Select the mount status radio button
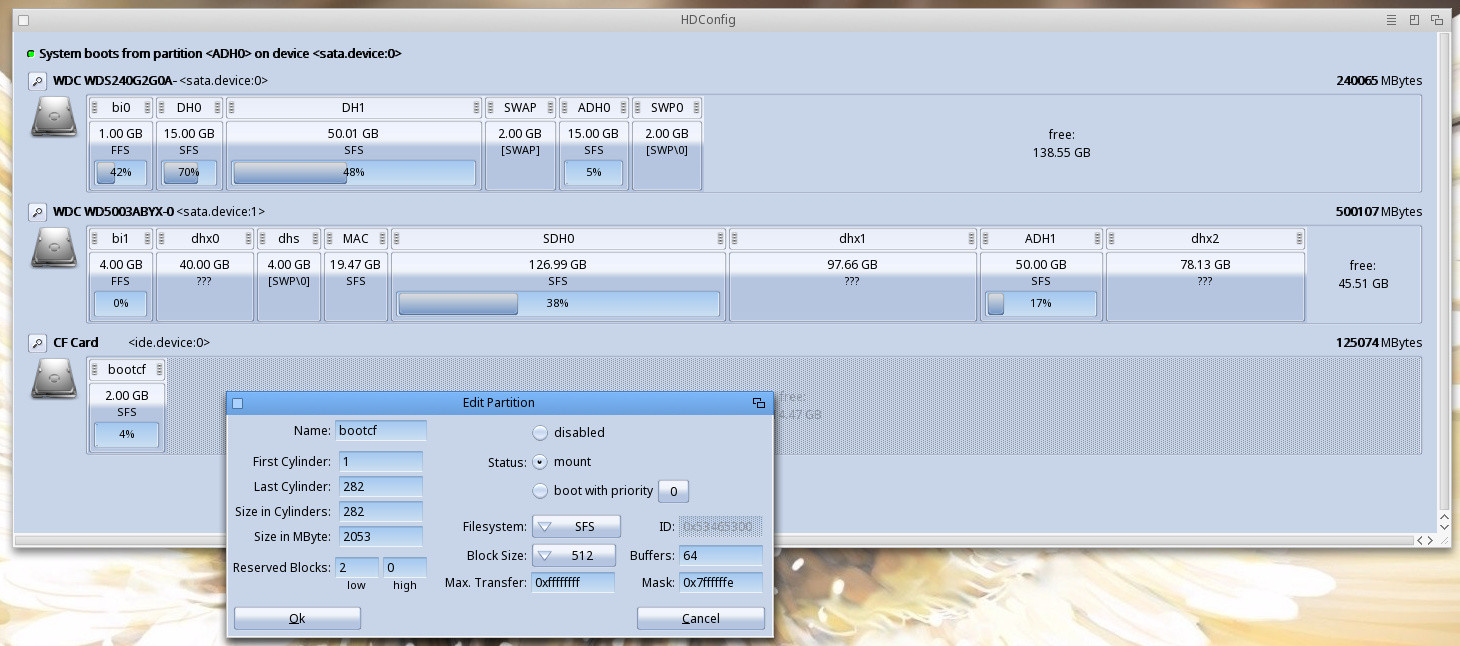The image size is (1460, 646). tap(540, 462)
